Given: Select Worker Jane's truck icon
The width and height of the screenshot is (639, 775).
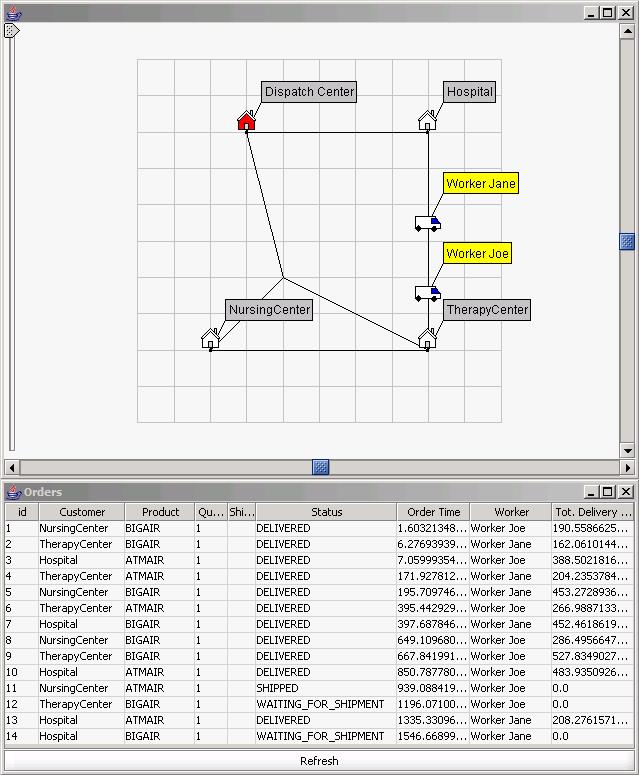Looking at the screenshot, I should tap(427, 222).
